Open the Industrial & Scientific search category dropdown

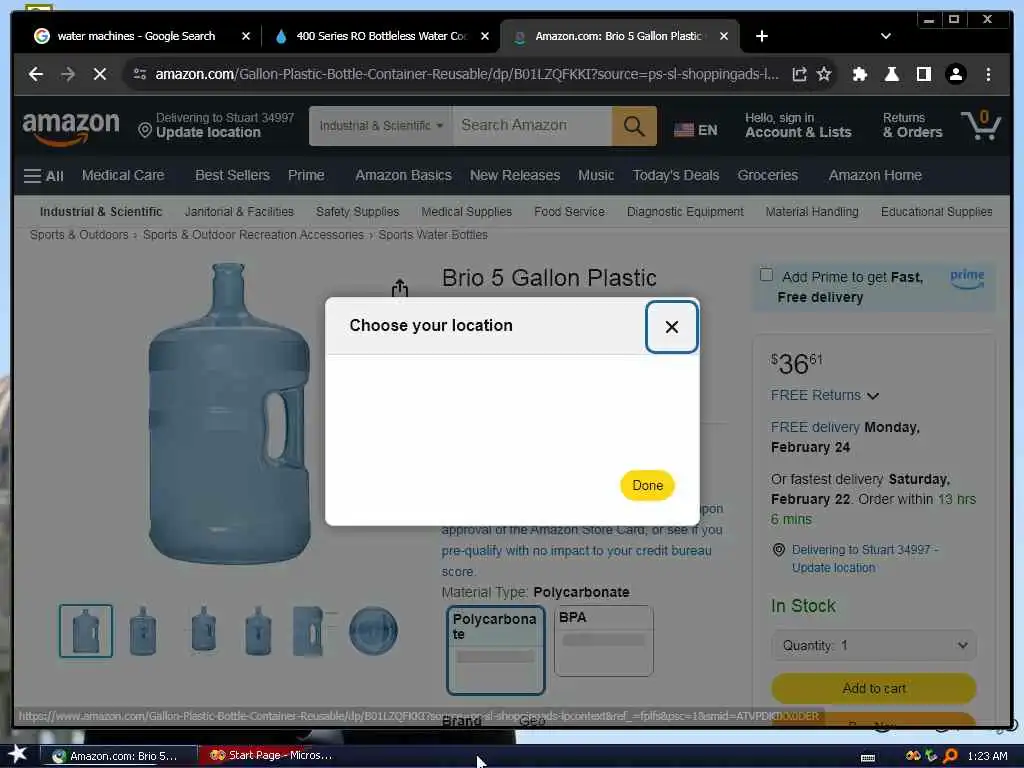[x=381, y=125]
